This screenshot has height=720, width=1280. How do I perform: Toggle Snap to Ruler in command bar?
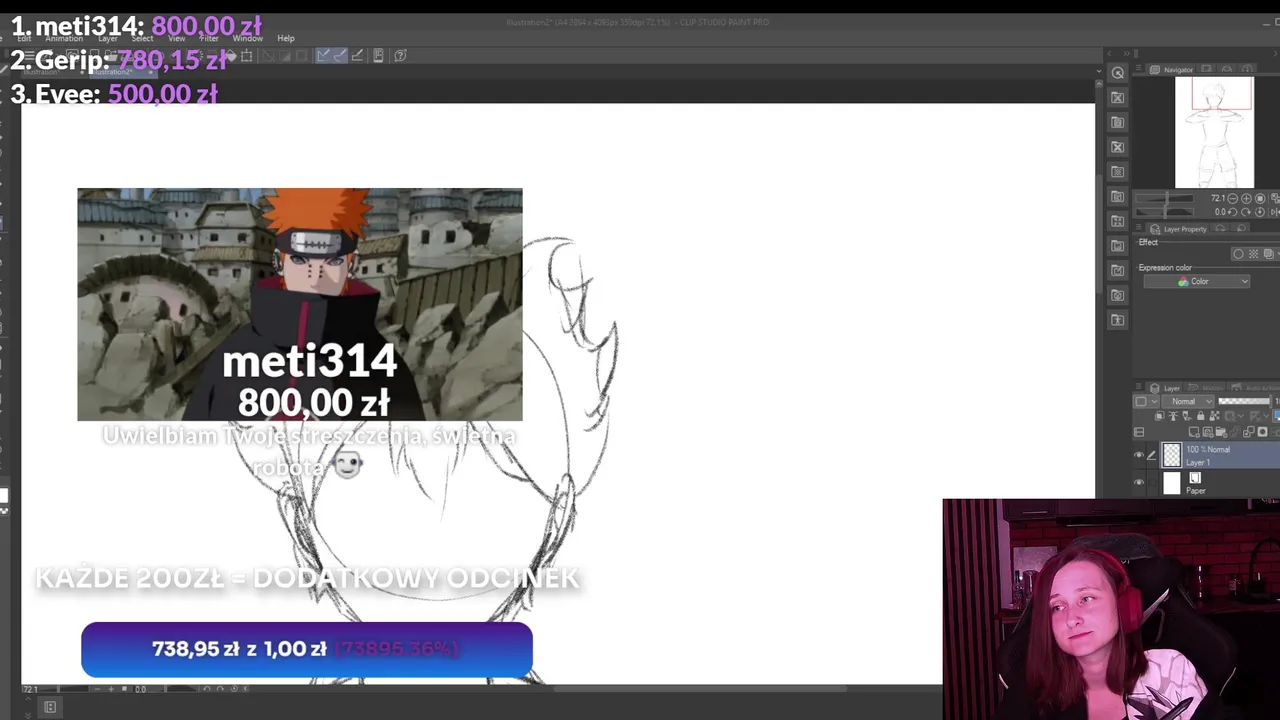pyautogui.click(x=323, y=55)
